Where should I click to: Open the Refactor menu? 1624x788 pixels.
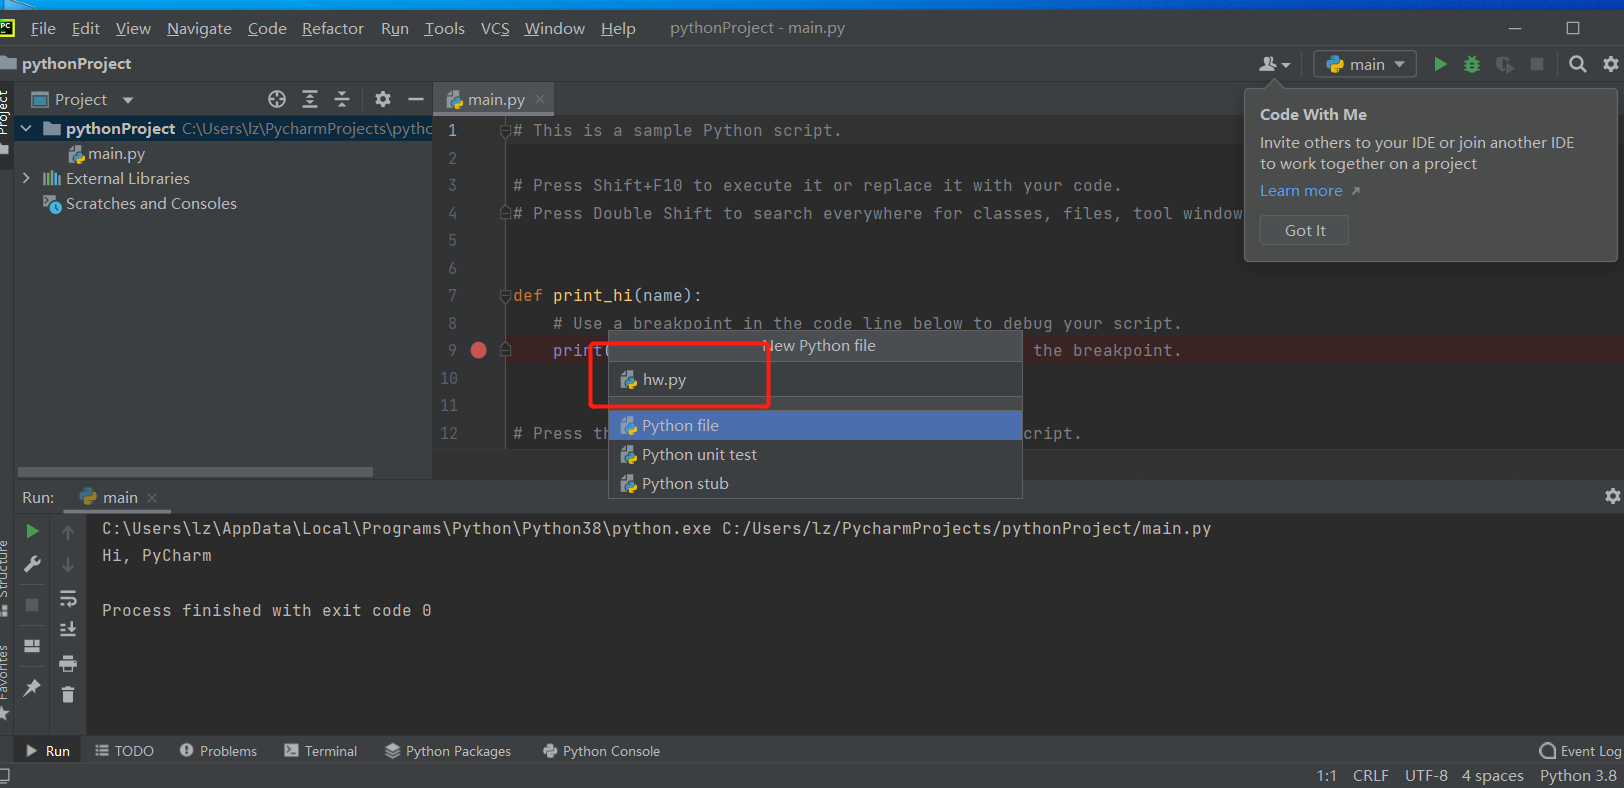pos(333,28)
